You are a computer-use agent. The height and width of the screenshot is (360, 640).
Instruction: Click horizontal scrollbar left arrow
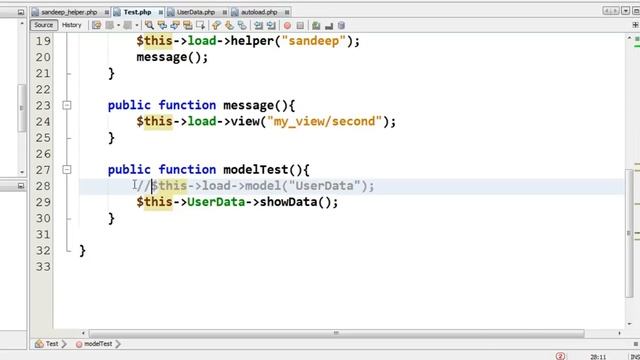coord(83,333)
